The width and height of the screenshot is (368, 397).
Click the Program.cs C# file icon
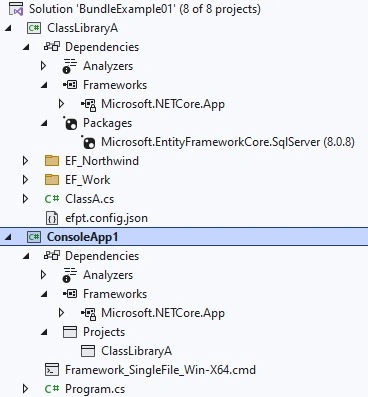pos(52,389)
